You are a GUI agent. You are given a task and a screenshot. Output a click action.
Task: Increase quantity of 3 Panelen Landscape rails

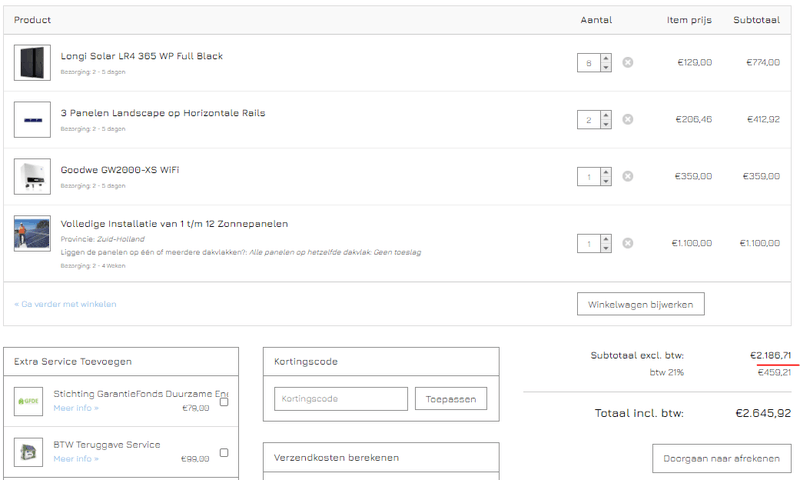pyautogui.click(x=606, y=115)
